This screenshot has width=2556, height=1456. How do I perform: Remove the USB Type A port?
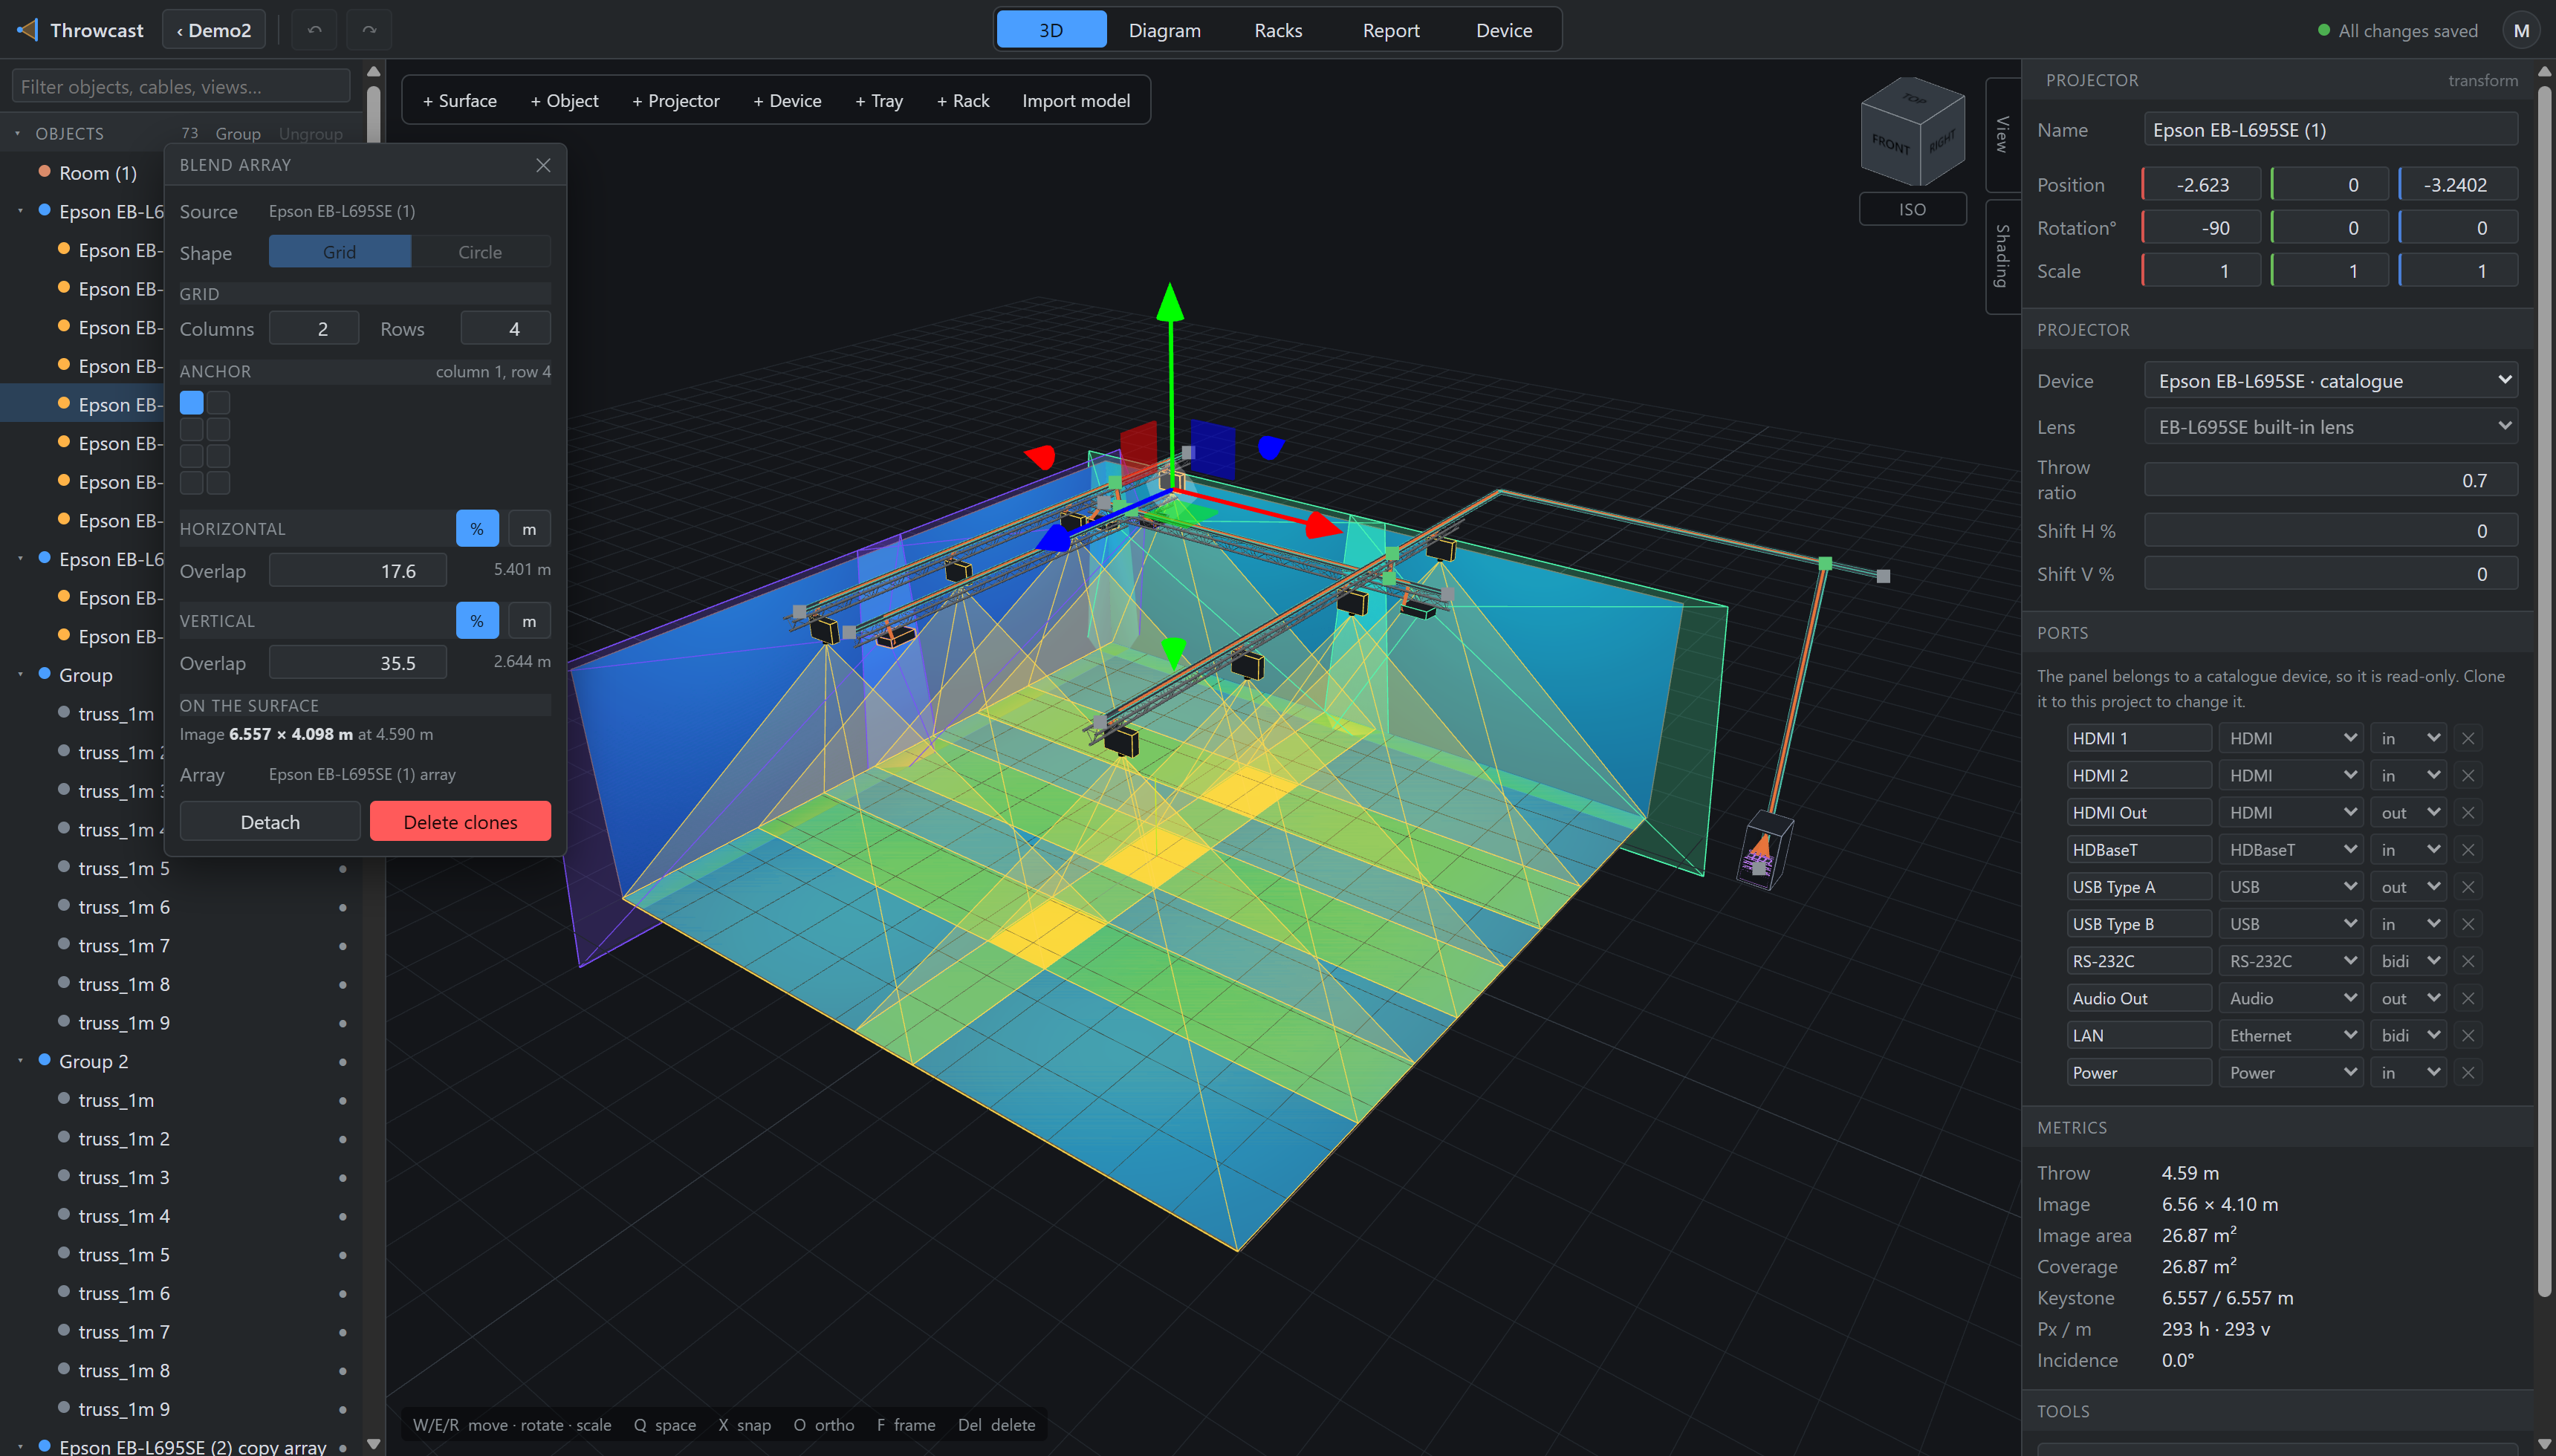click(2468, 887)
